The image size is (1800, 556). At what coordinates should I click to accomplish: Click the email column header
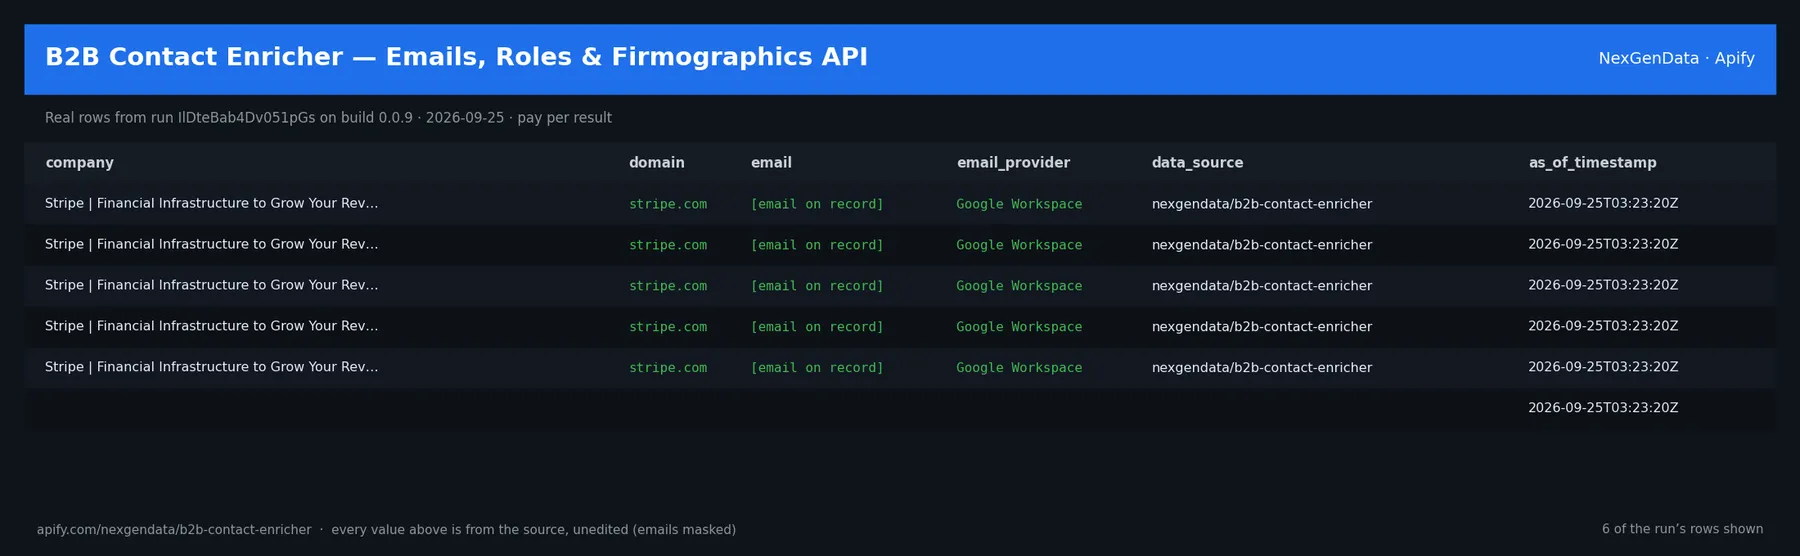771,162
